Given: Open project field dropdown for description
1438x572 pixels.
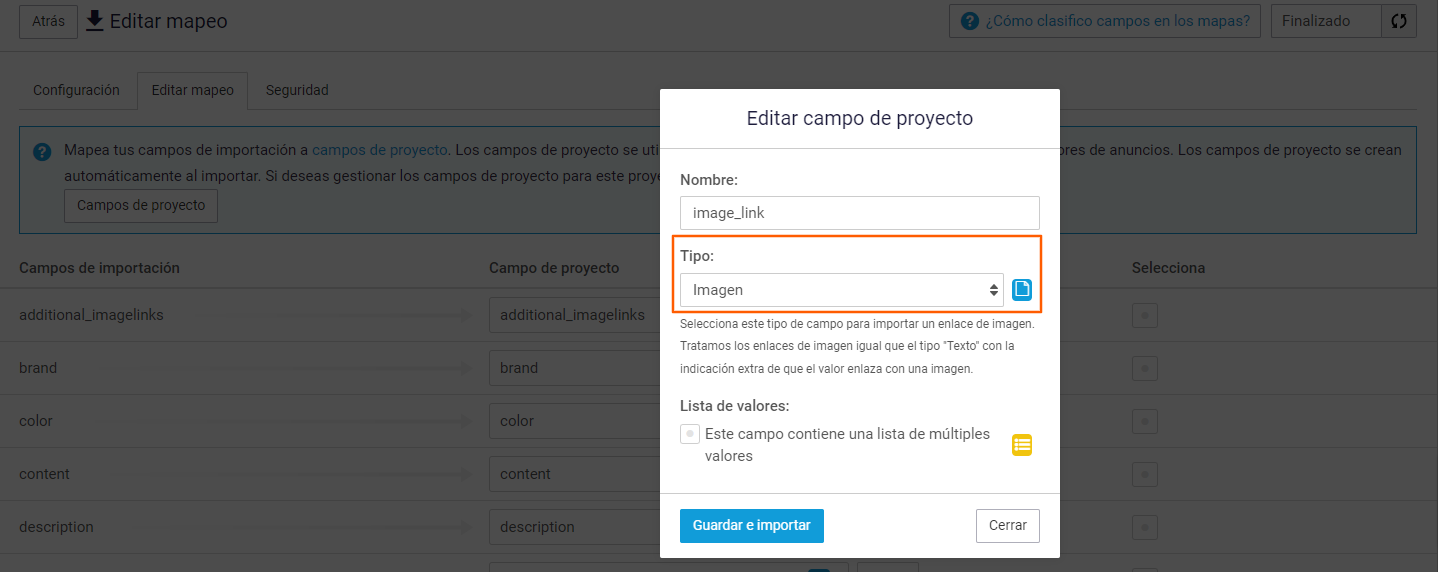Looking at the screenshot, I should (x=574, y=527).
